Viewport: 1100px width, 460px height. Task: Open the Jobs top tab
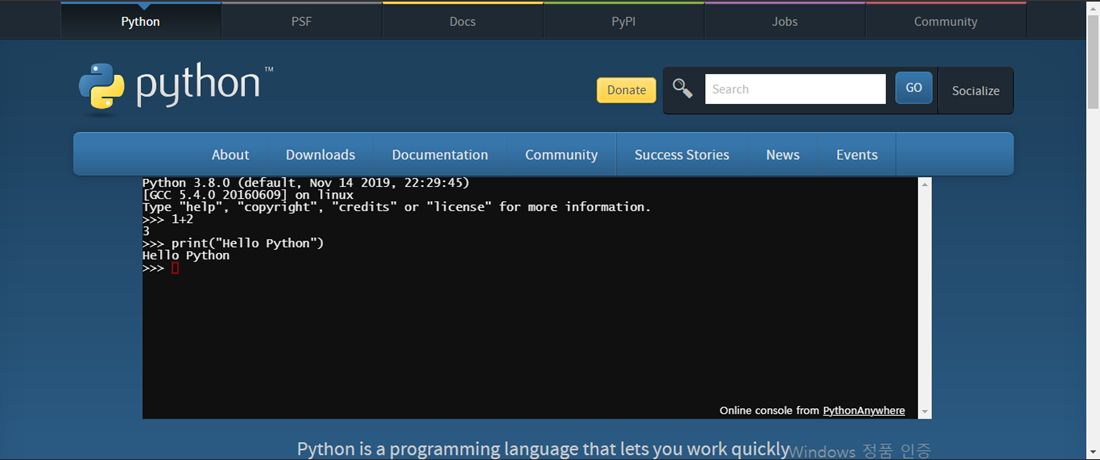point(785,21)
